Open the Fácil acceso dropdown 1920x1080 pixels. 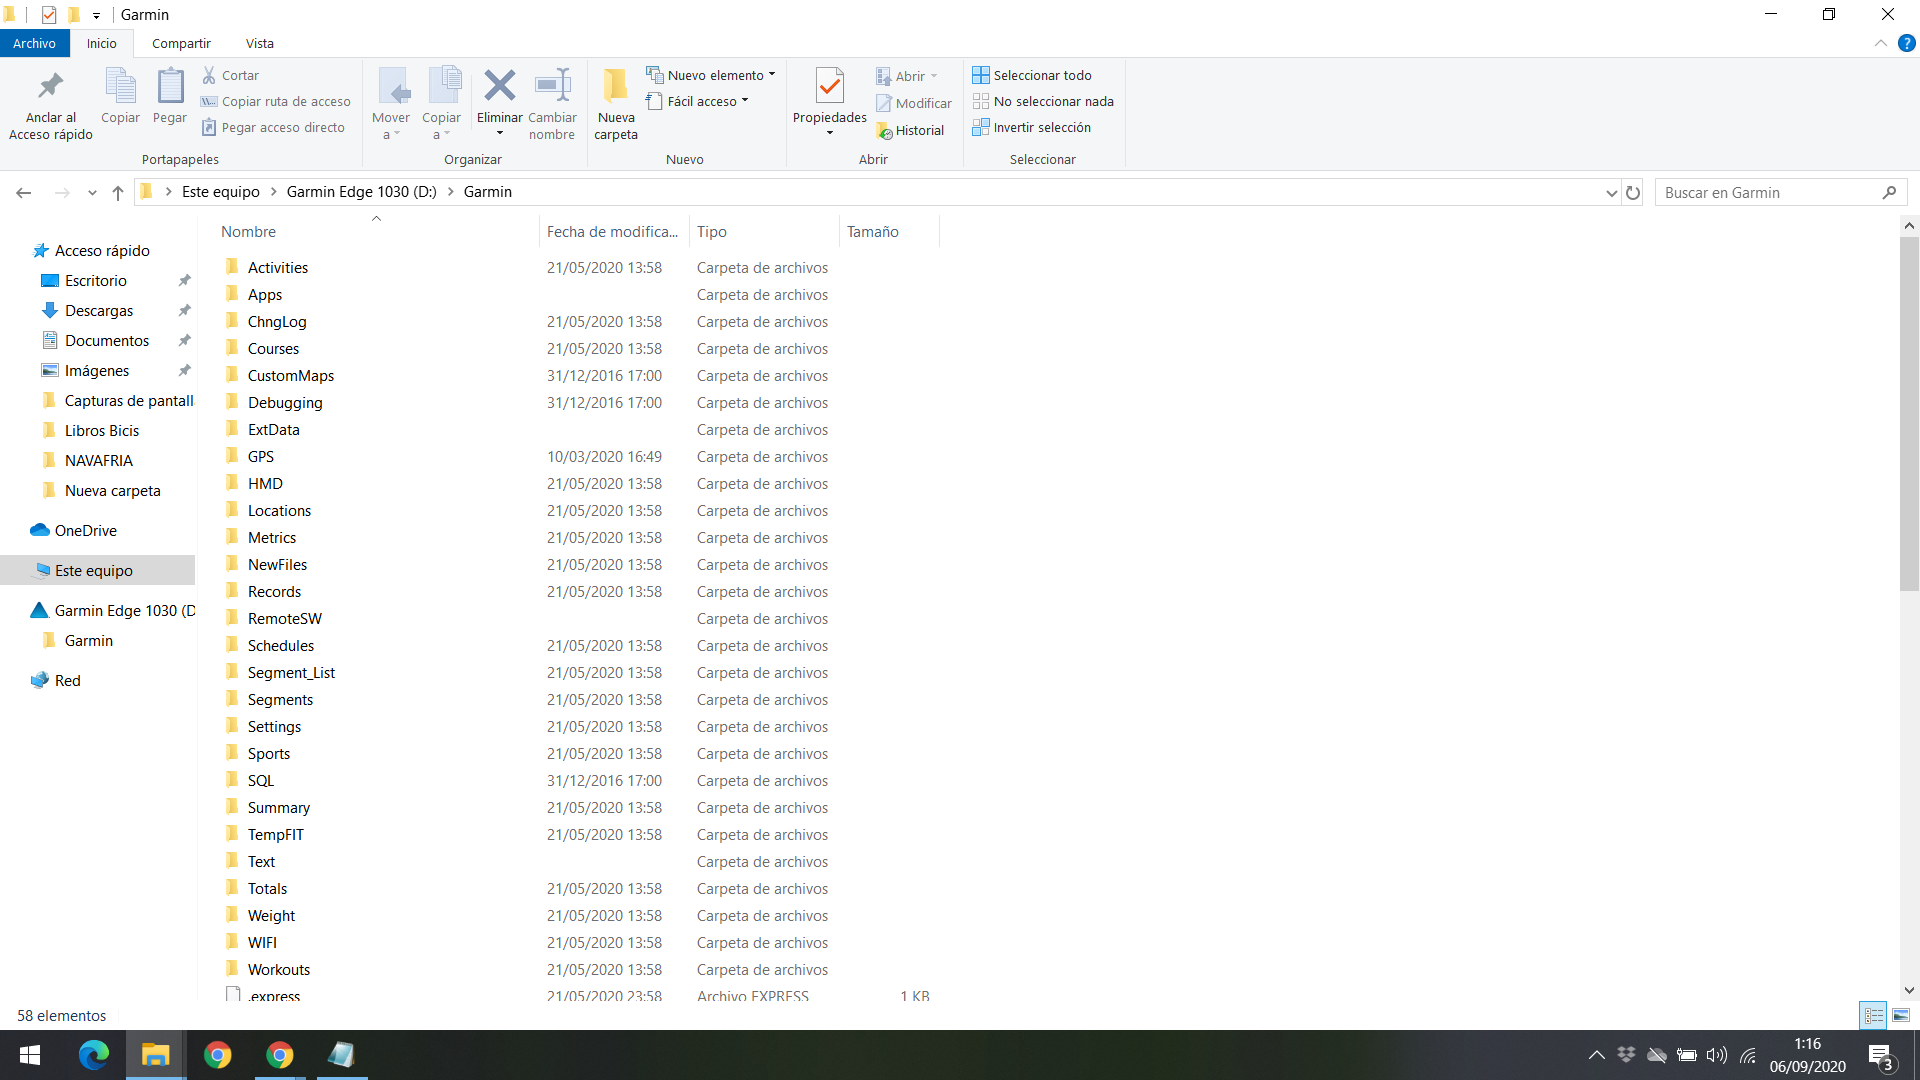tap(698, 101)
